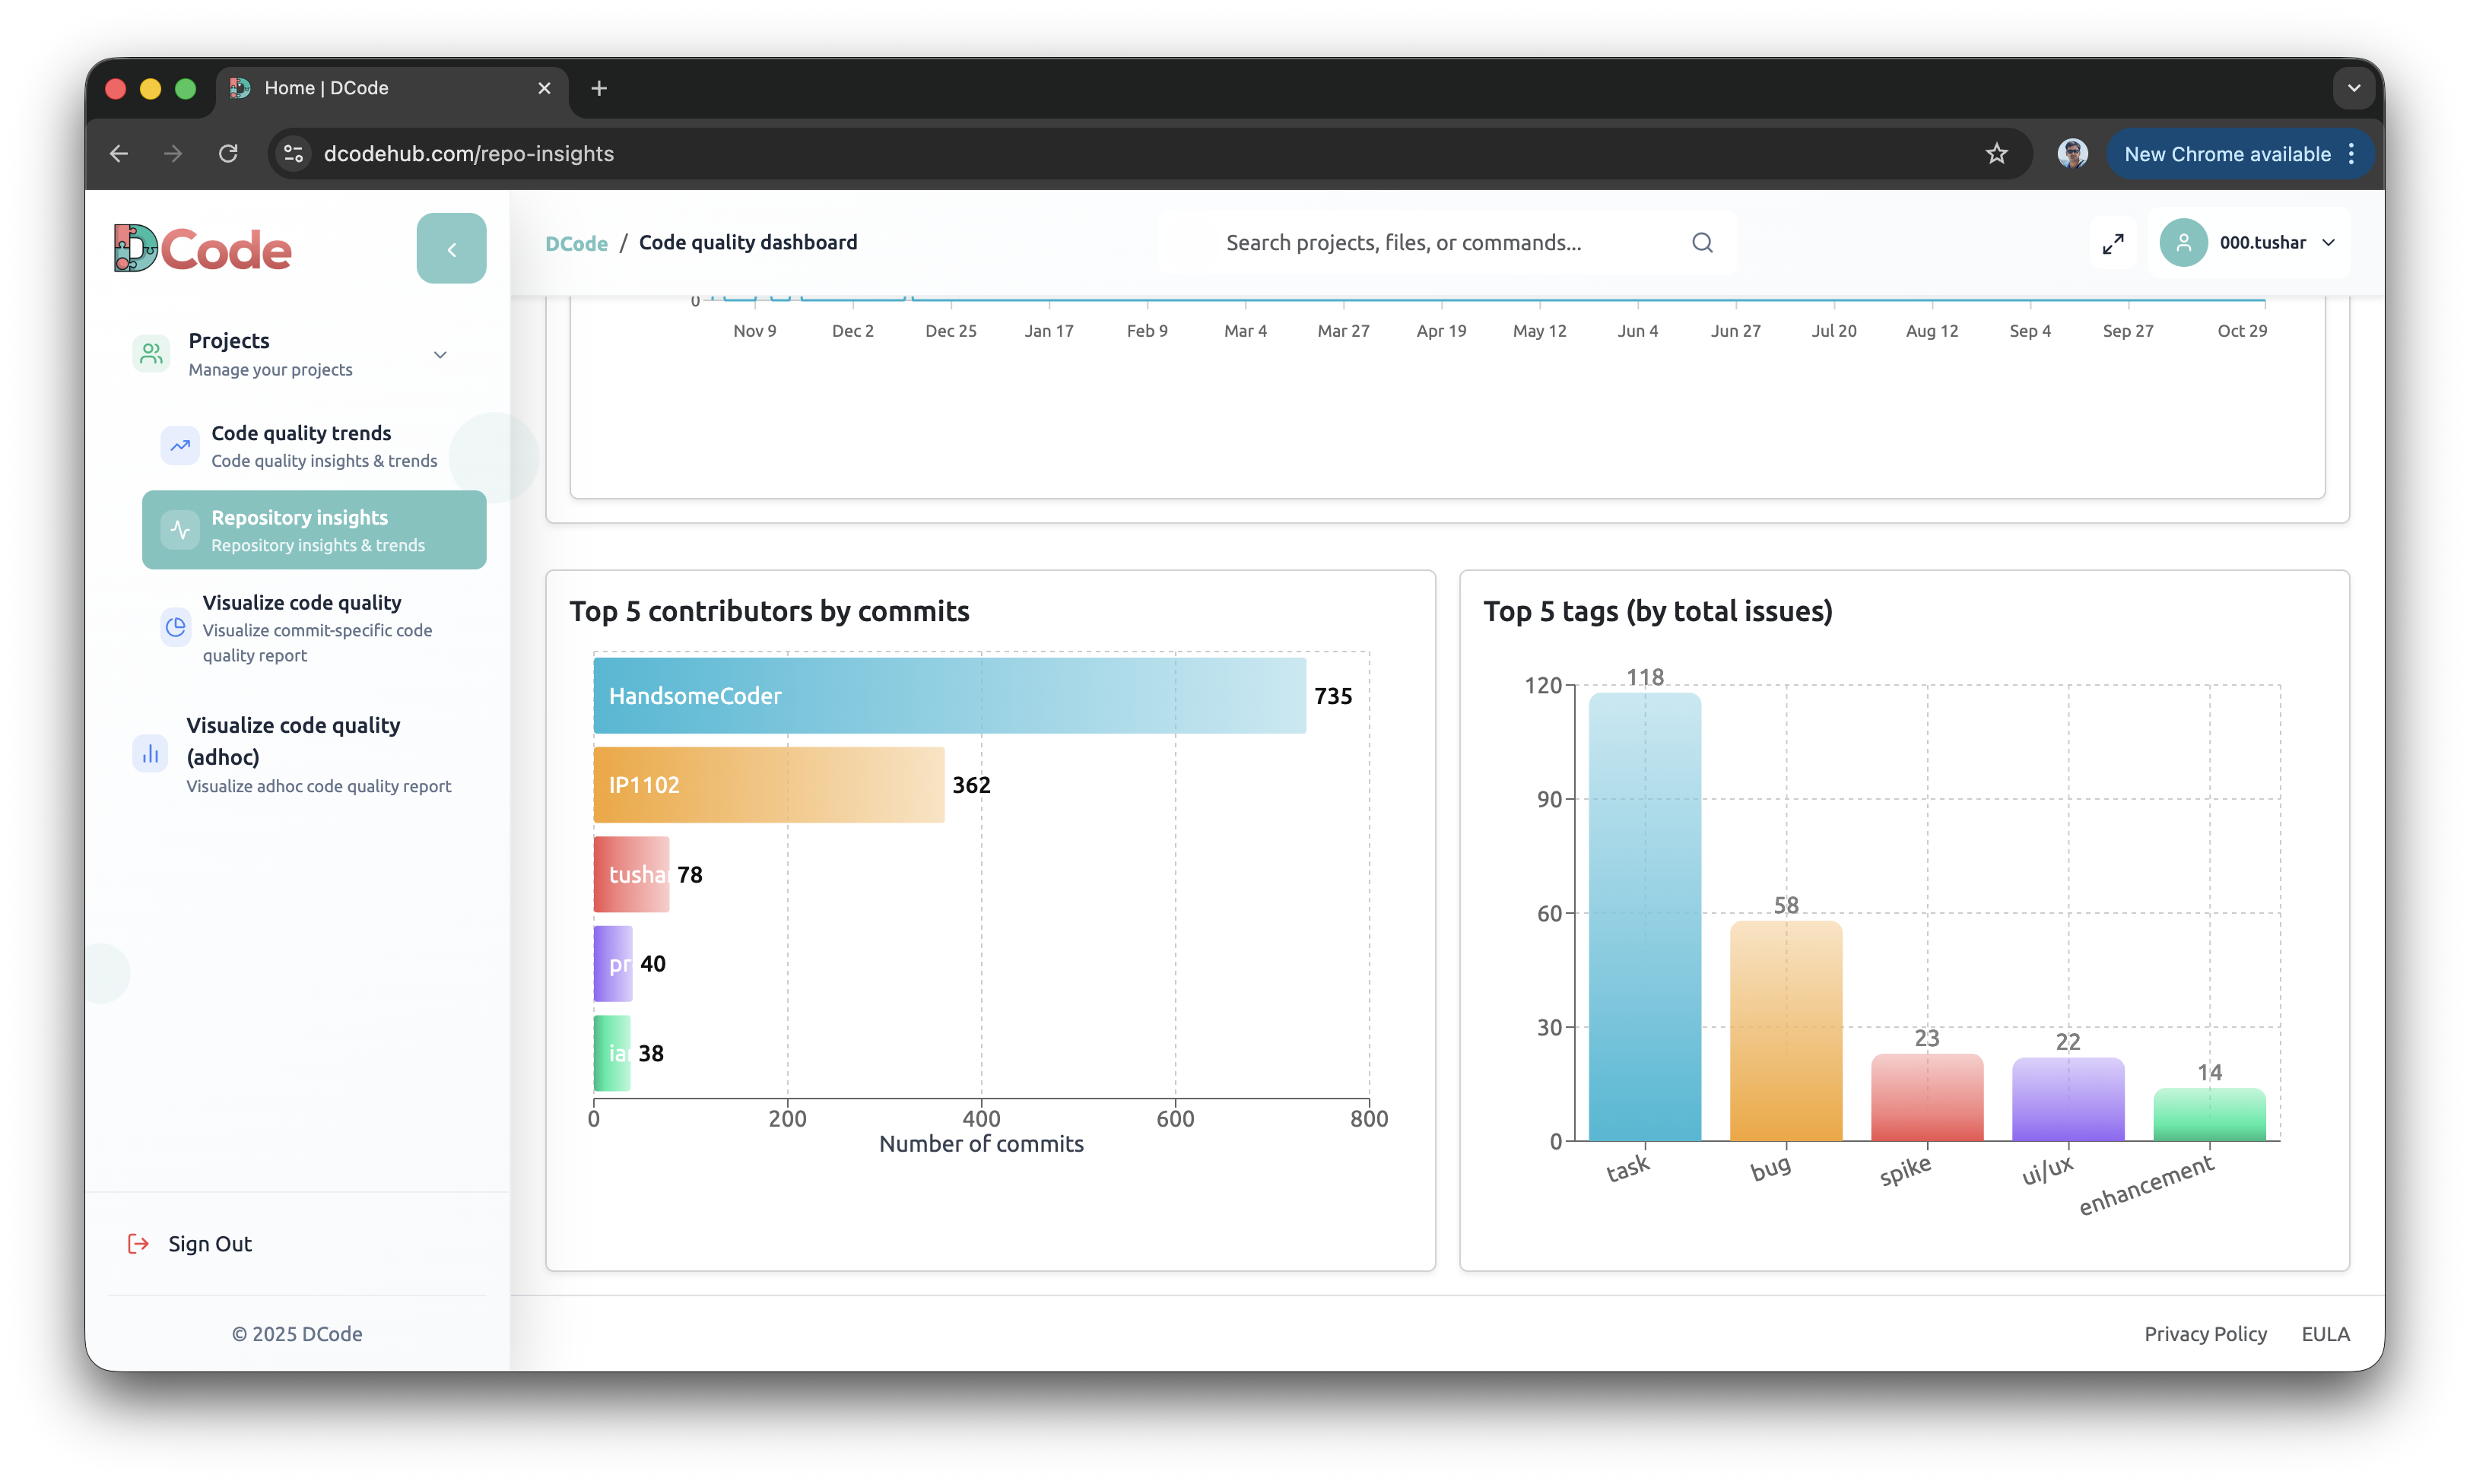2470x1484 pixels.
Task: Click the HandsomeCoder blue bar
Action: [948, 696]
